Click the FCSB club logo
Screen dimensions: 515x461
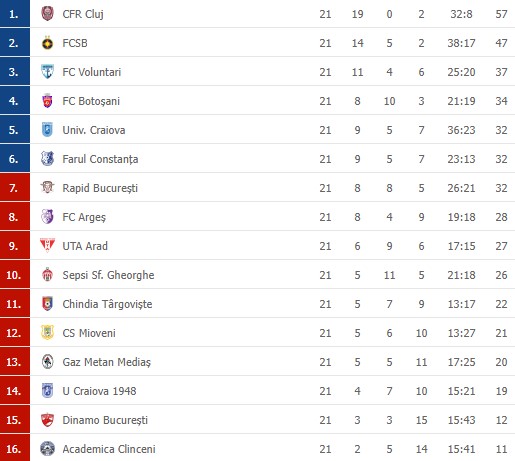(47, 43)
